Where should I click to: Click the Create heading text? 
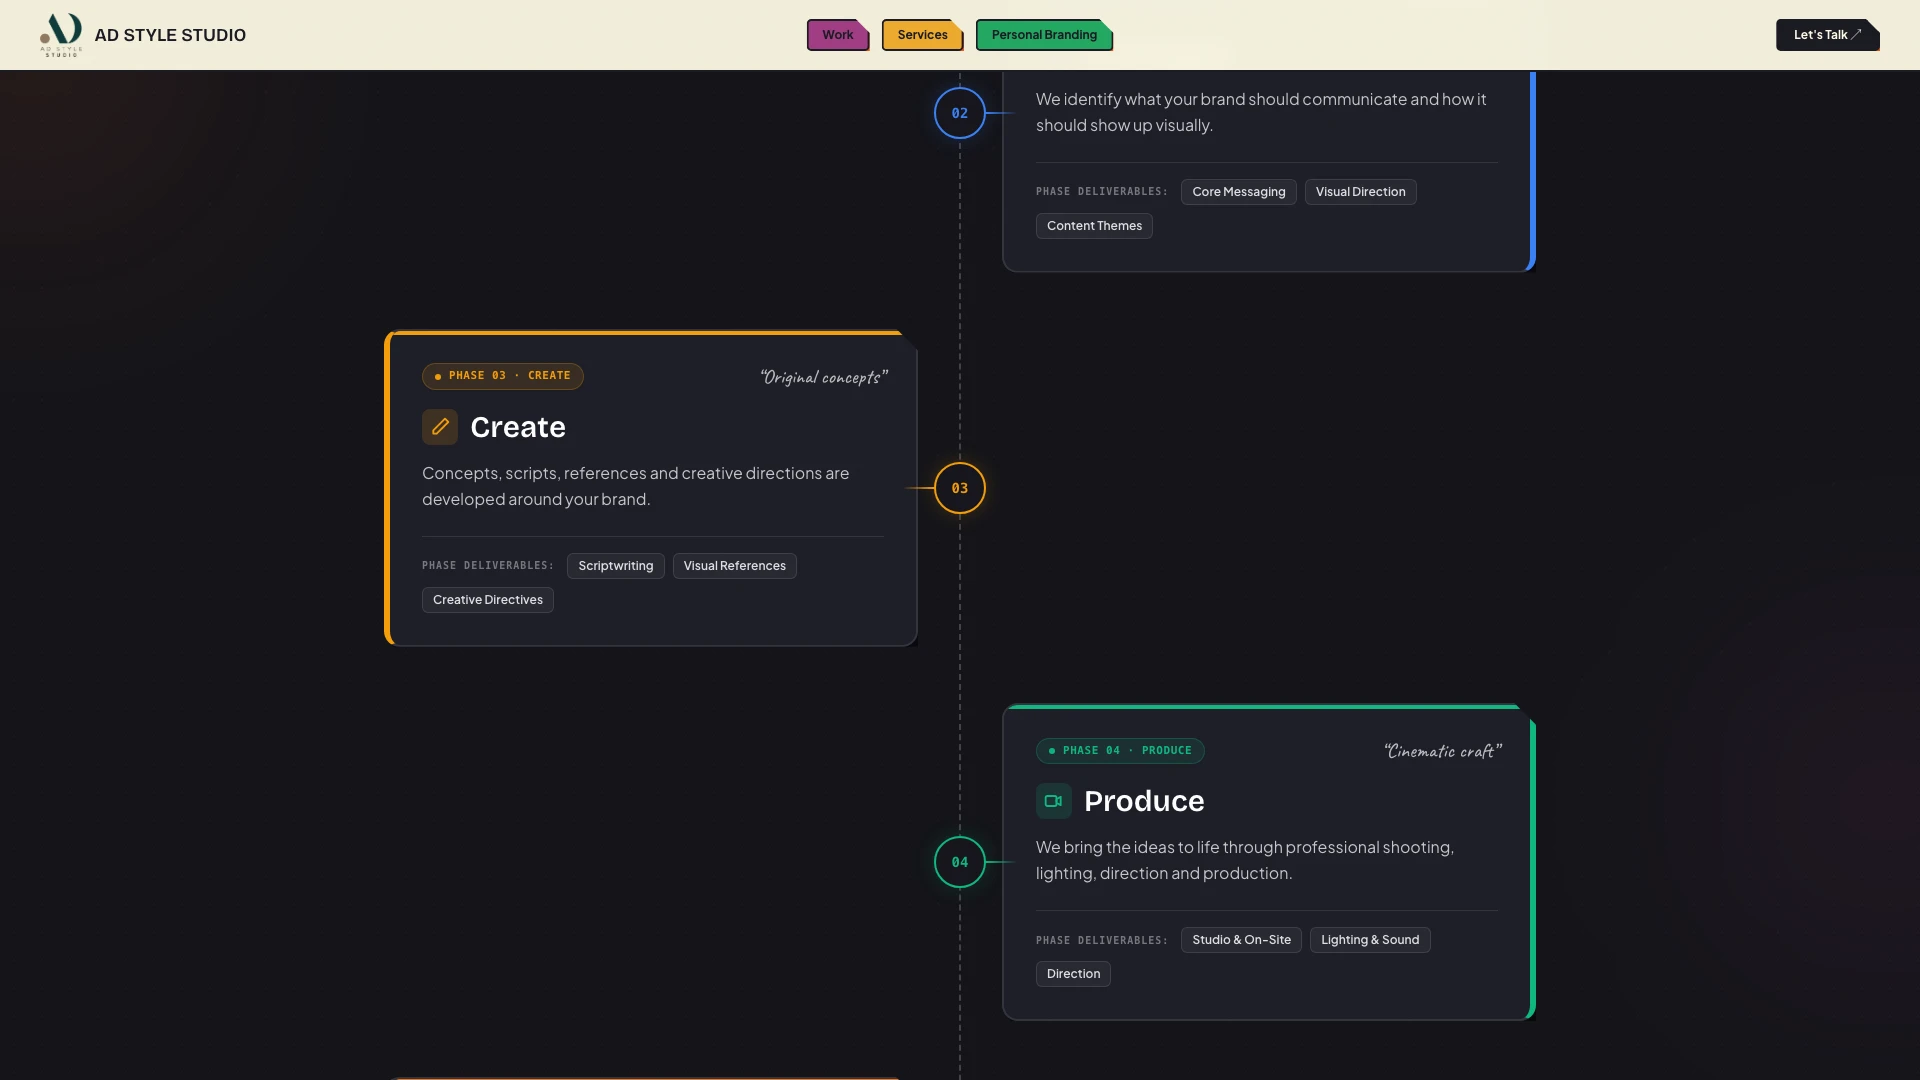tap(518, 427)
